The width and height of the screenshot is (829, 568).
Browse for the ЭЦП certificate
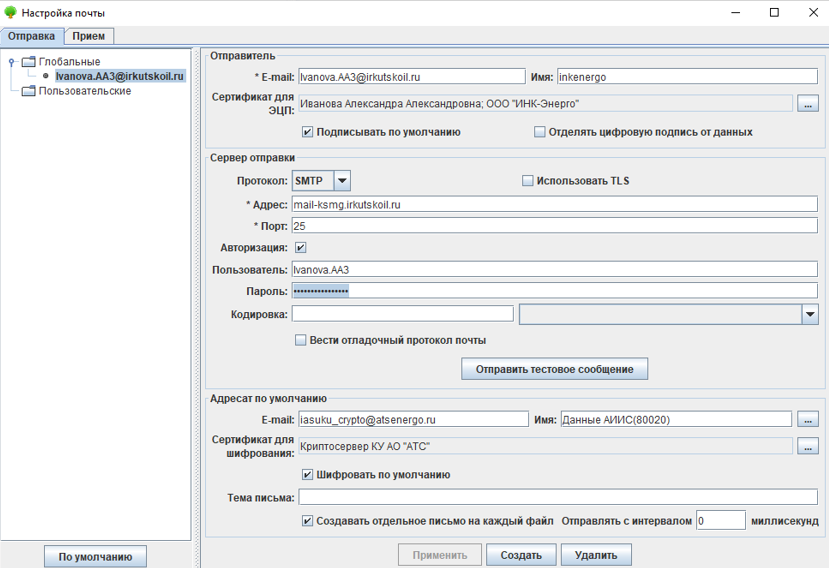tap(808, 104)
